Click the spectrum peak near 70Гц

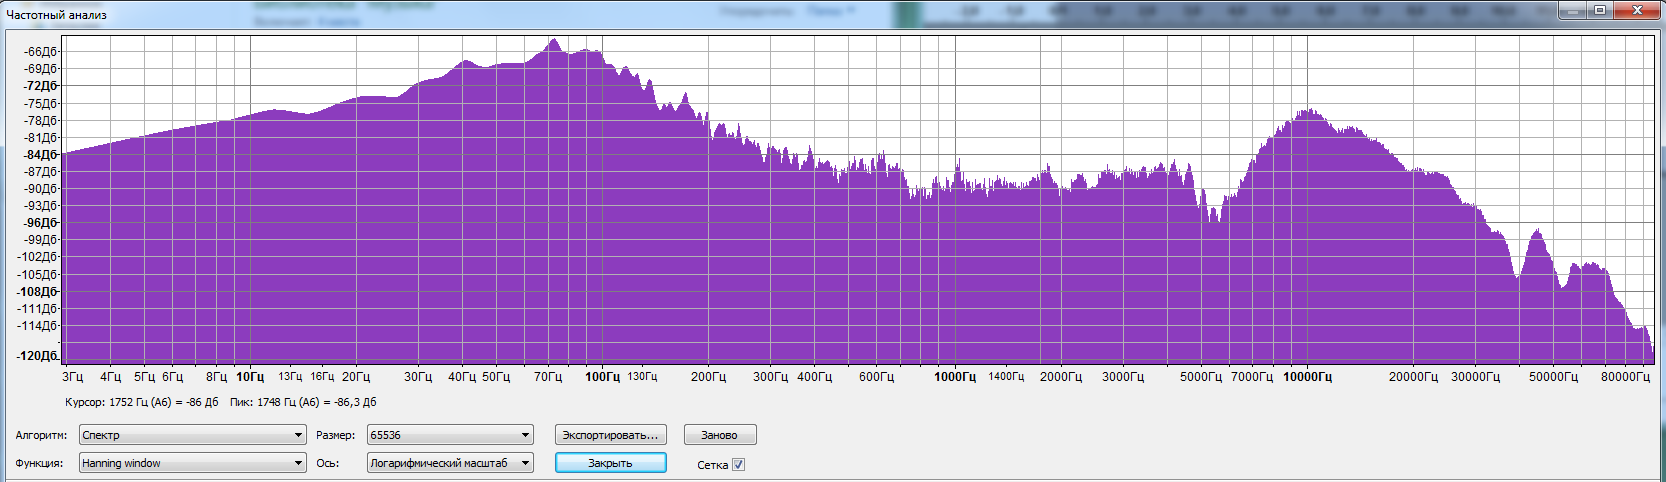[553, 41]
